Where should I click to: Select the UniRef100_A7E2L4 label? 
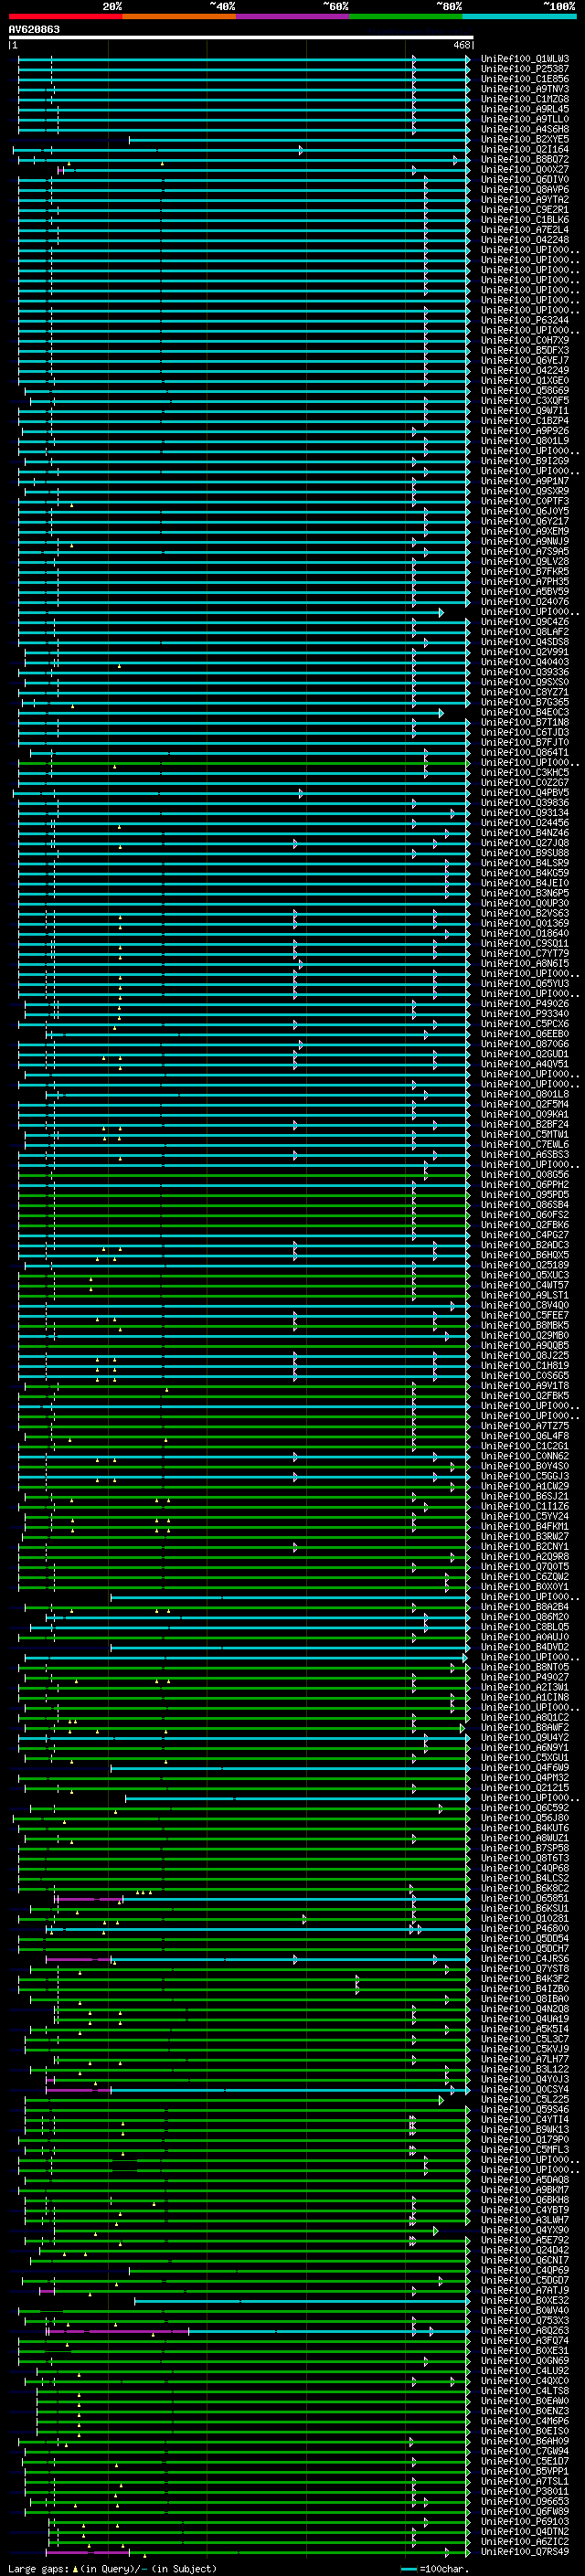point(525,230)
